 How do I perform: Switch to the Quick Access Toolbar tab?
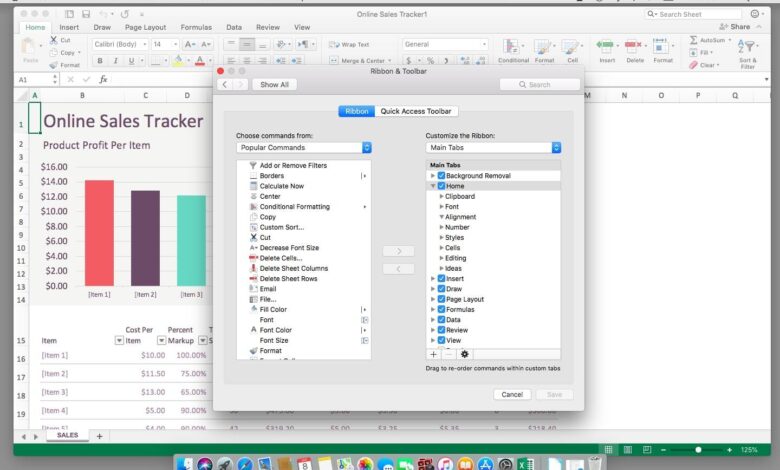416,111
